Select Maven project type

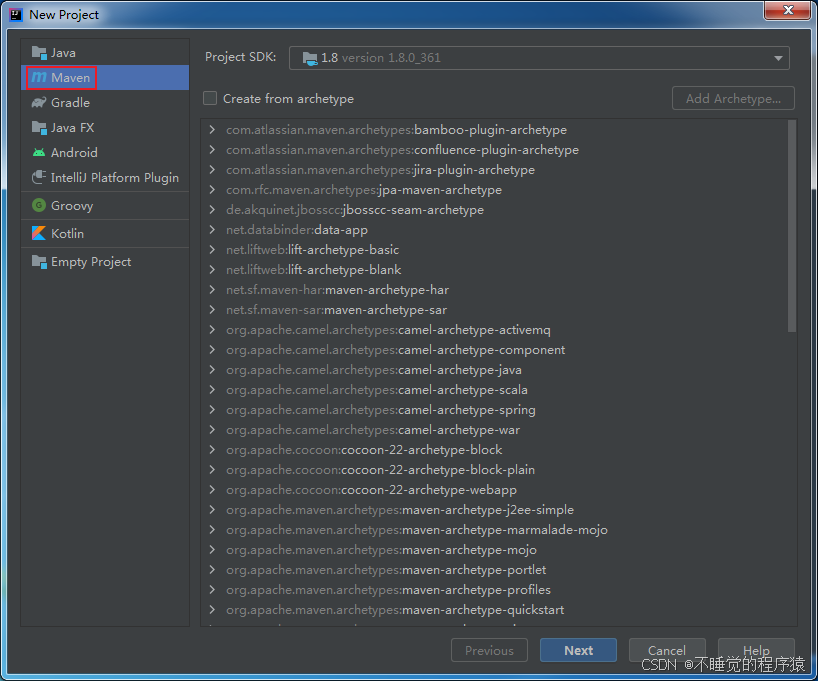click(105, 77)
